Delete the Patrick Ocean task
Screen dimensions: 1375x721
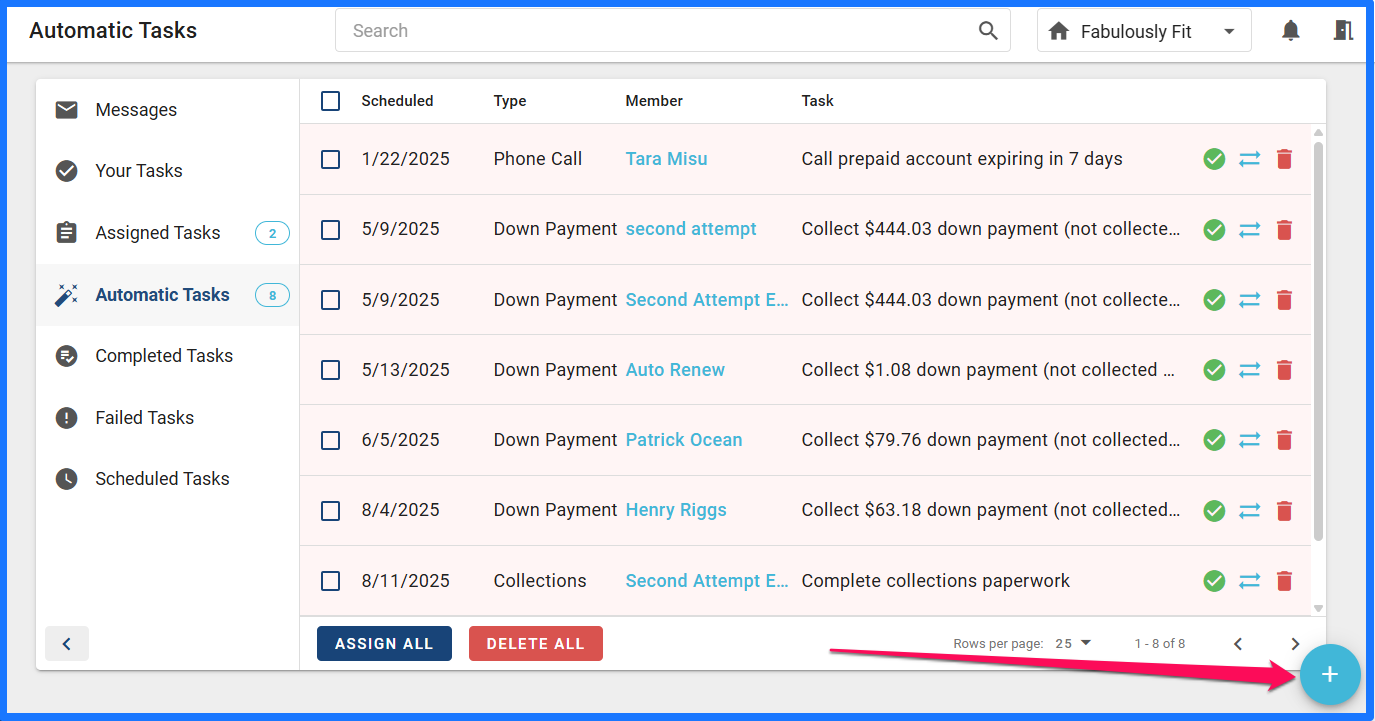[x=1285, y=440]
